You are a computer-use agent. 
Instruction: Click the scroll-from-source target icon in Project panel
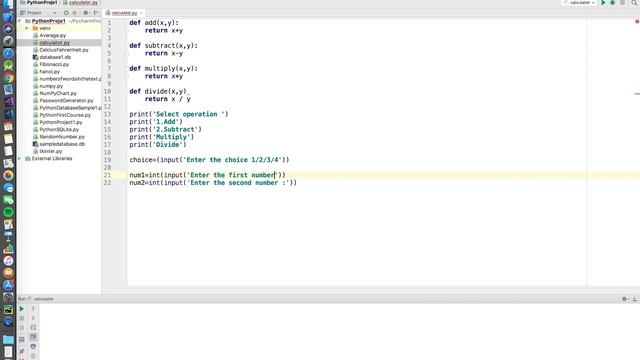tap(66, 13)
